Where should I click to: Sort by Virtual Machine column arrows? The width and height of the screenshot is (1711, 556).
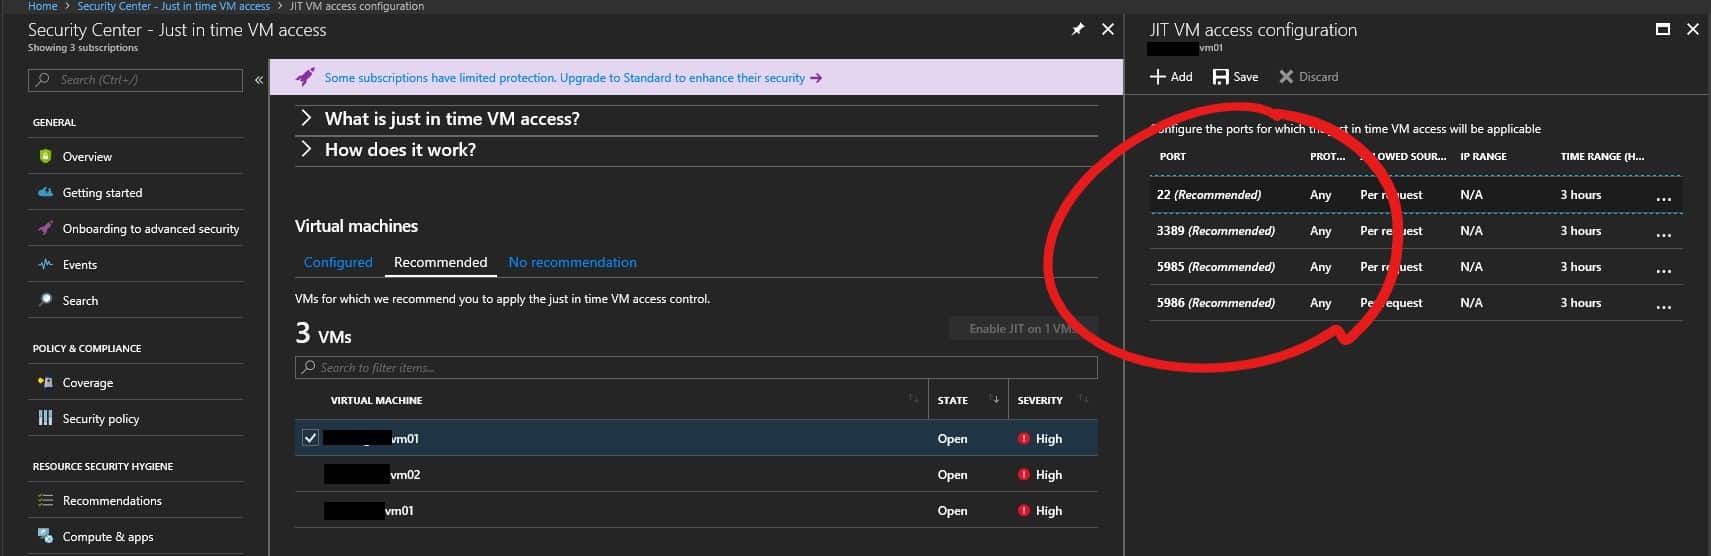913,399
